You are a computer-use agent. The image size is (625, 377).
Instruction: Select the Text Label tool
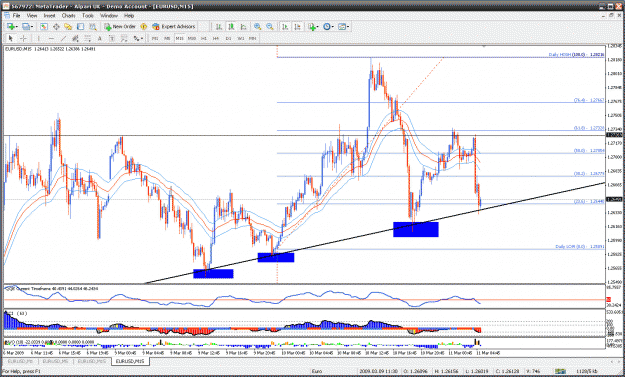click(x=112, y=38)
